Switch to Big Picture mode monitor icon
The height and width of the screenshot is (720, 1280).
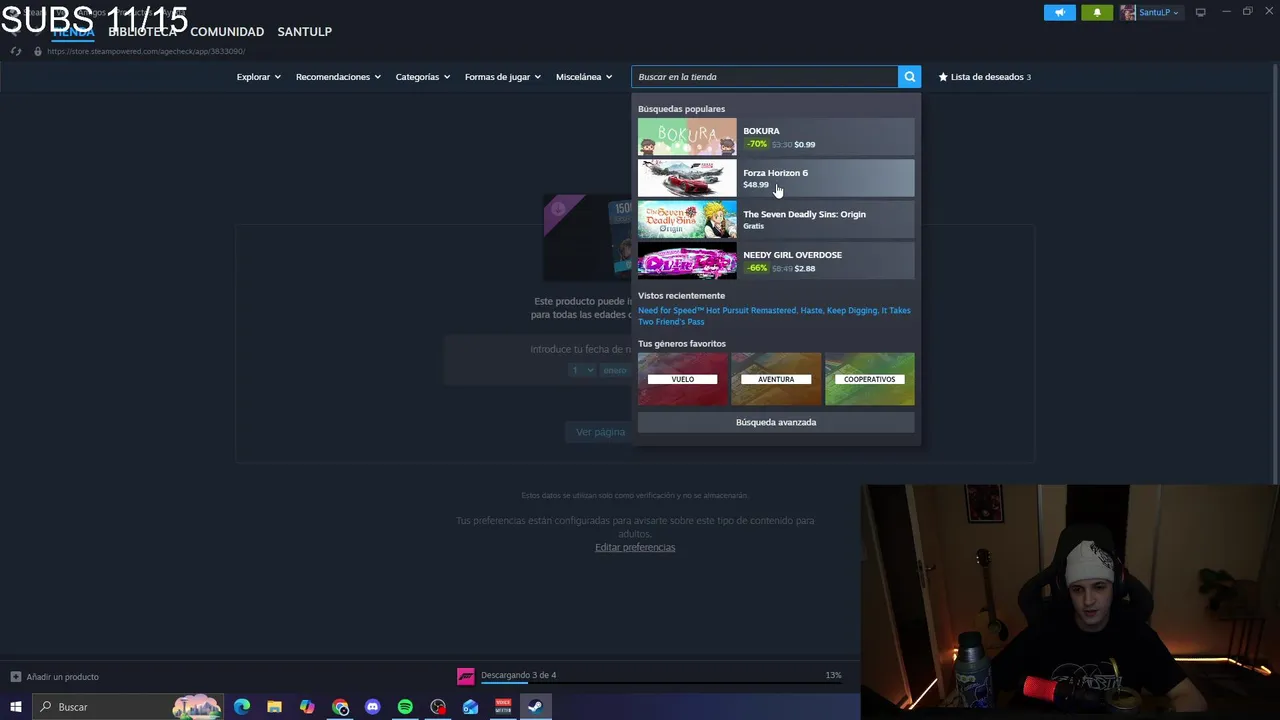[x=1200, y=12]
